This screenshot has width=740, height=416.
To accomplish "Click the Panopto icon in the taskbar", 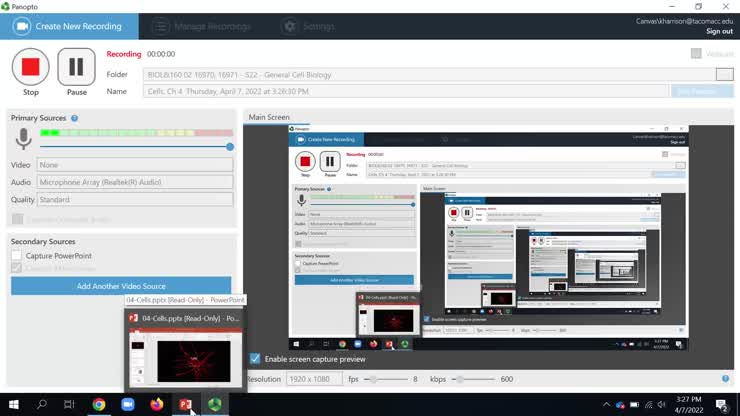I will point(214,404).
